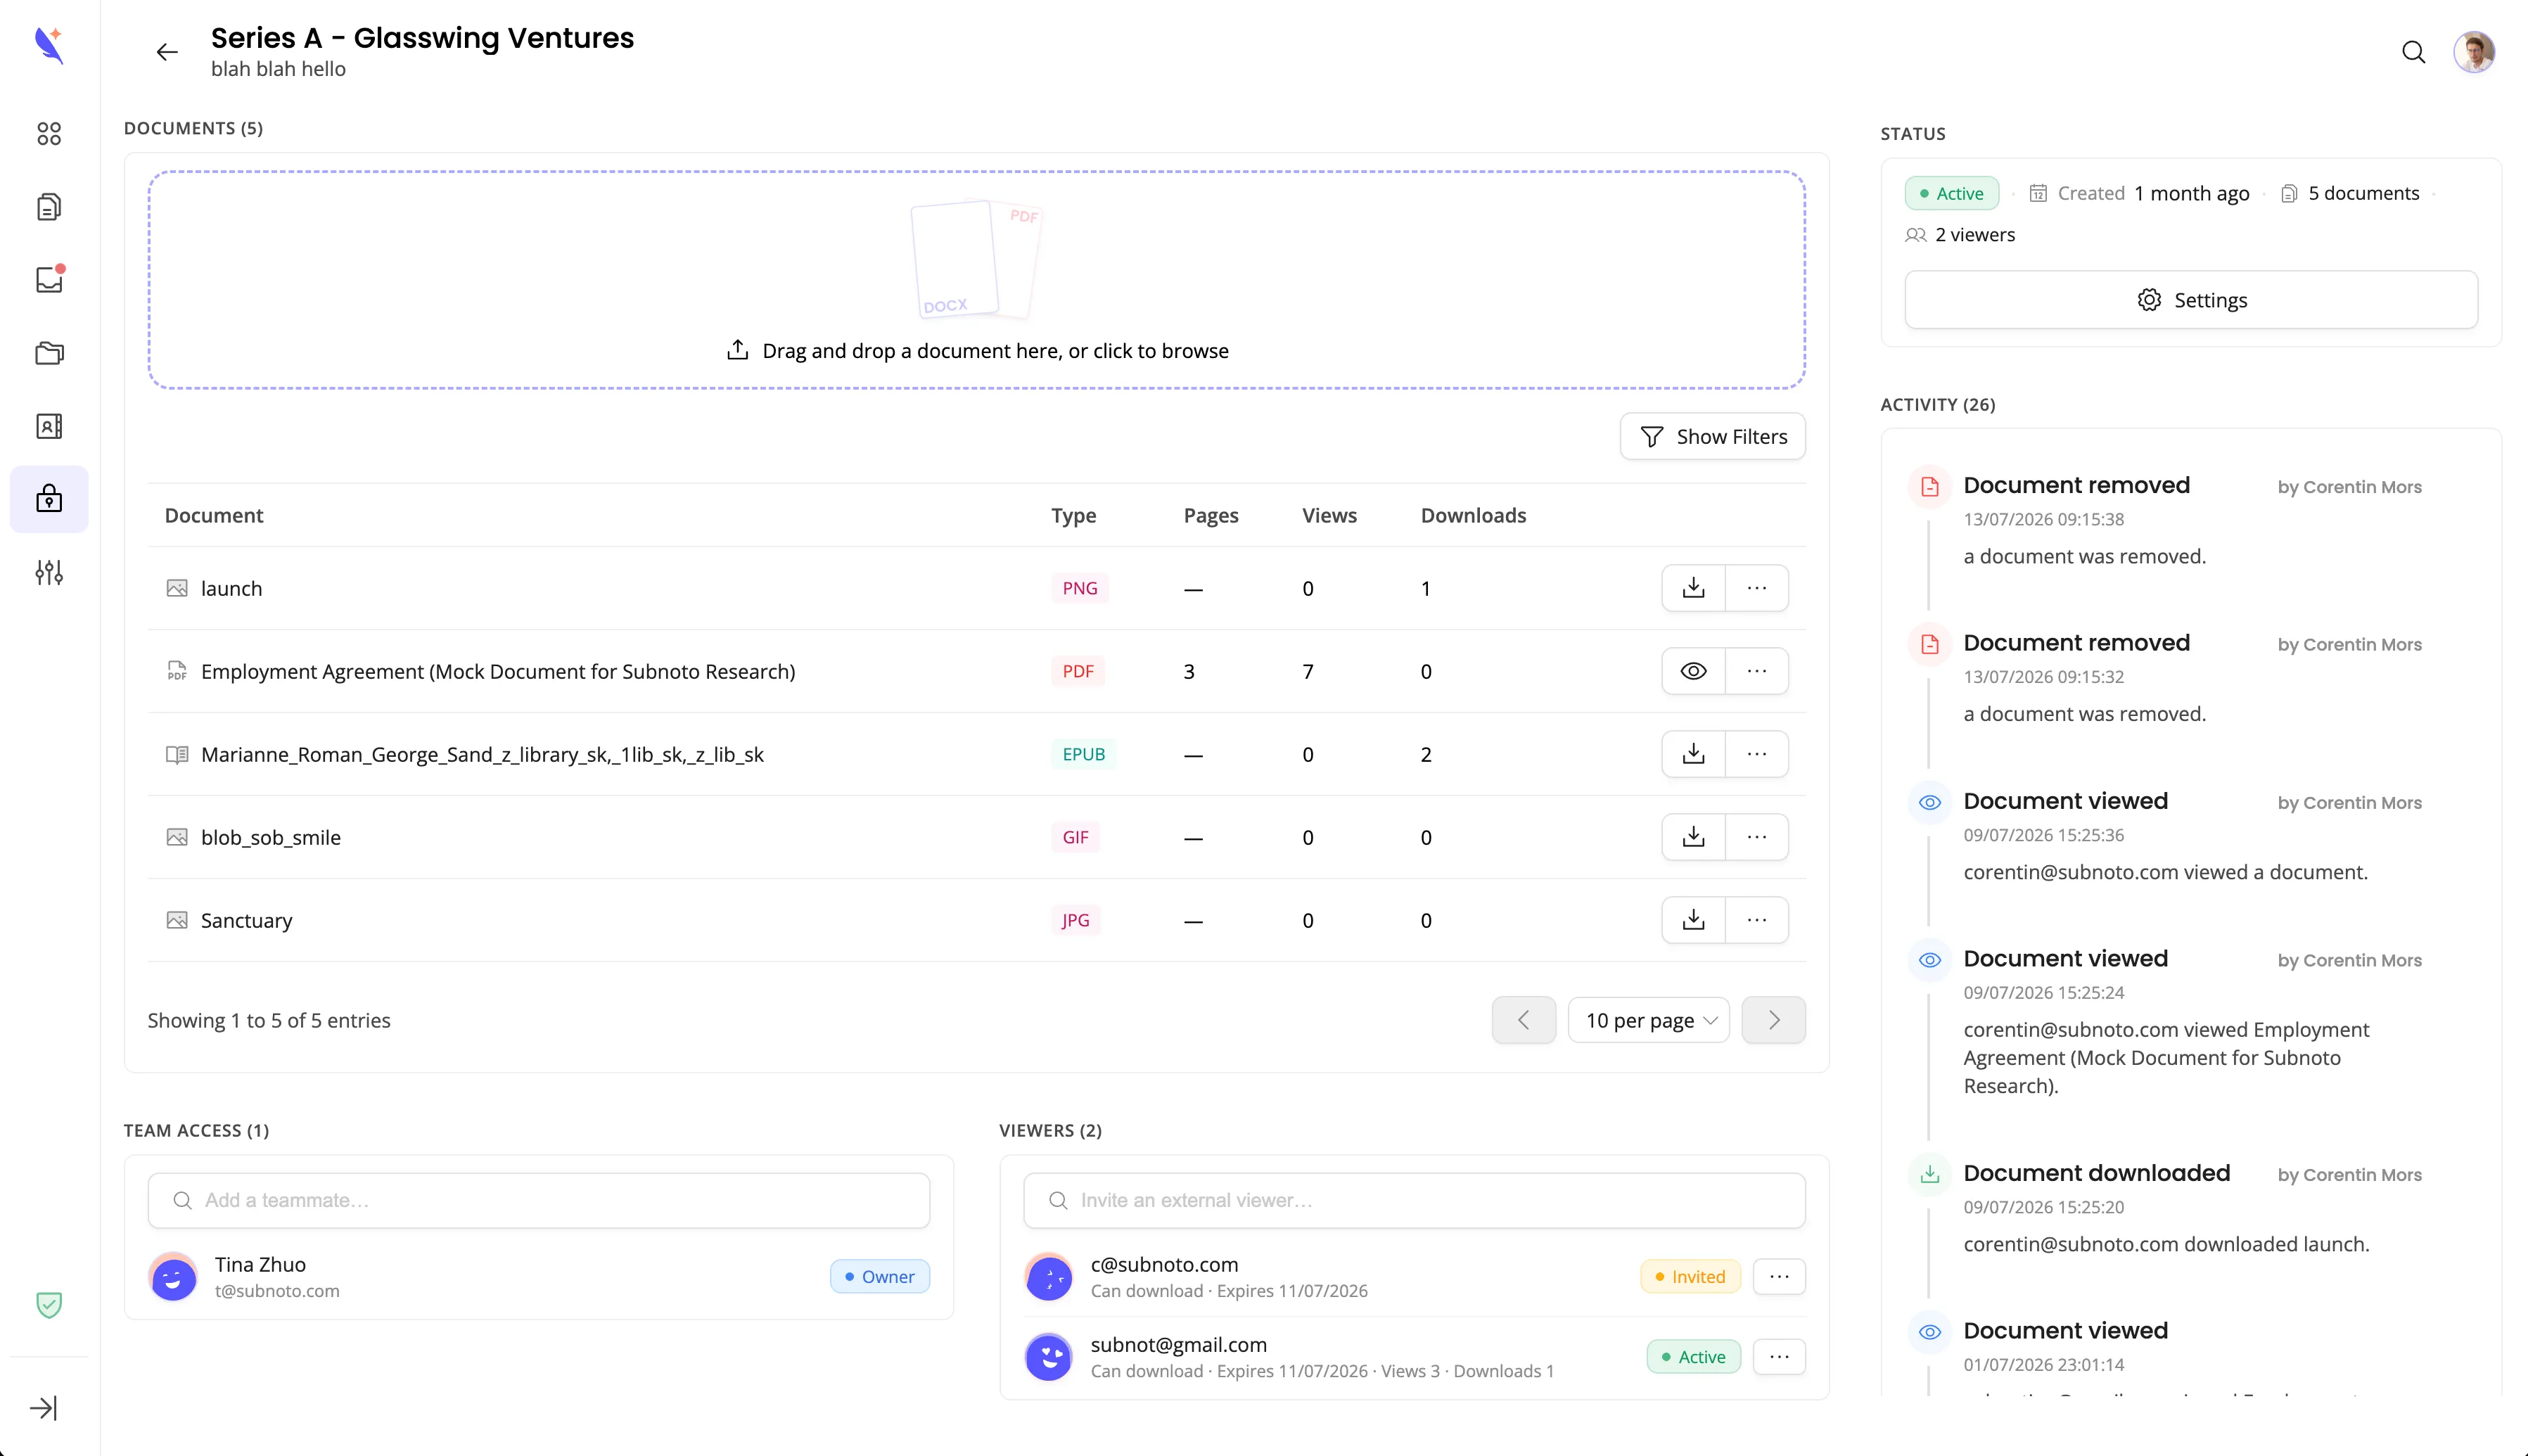Select the subnot@gmail.com viewer entry

click(x=1414, y=1357)
